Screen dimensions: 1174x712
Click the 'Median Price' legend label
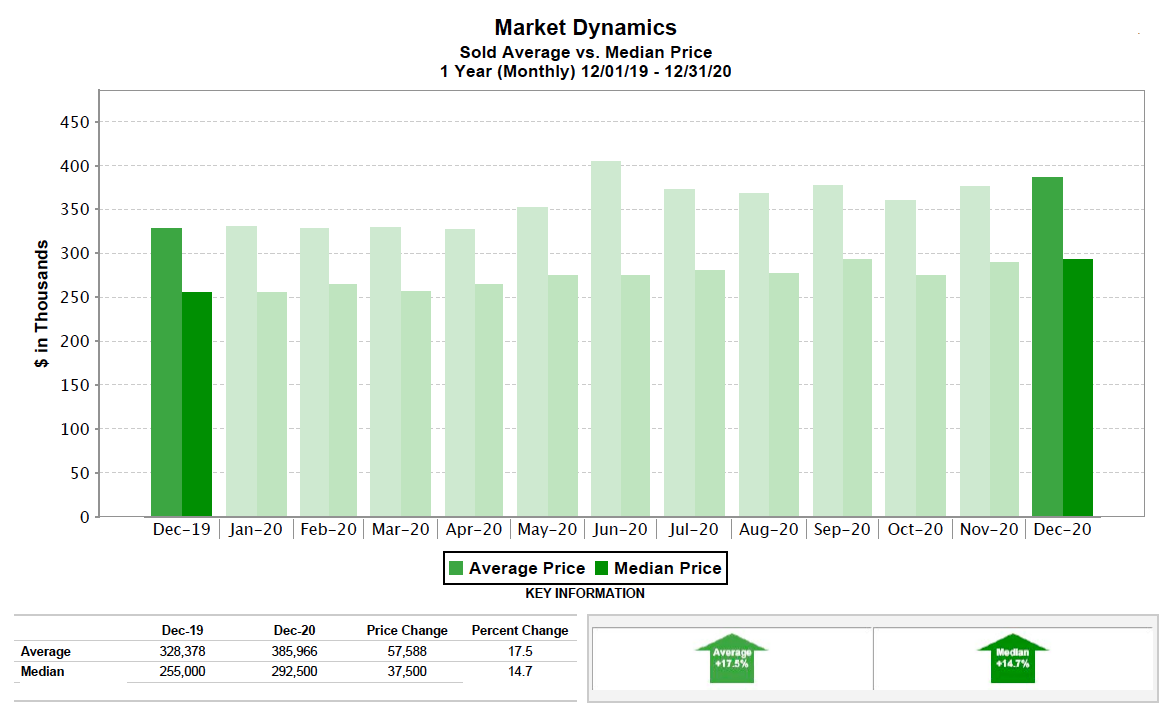[668, 568]
